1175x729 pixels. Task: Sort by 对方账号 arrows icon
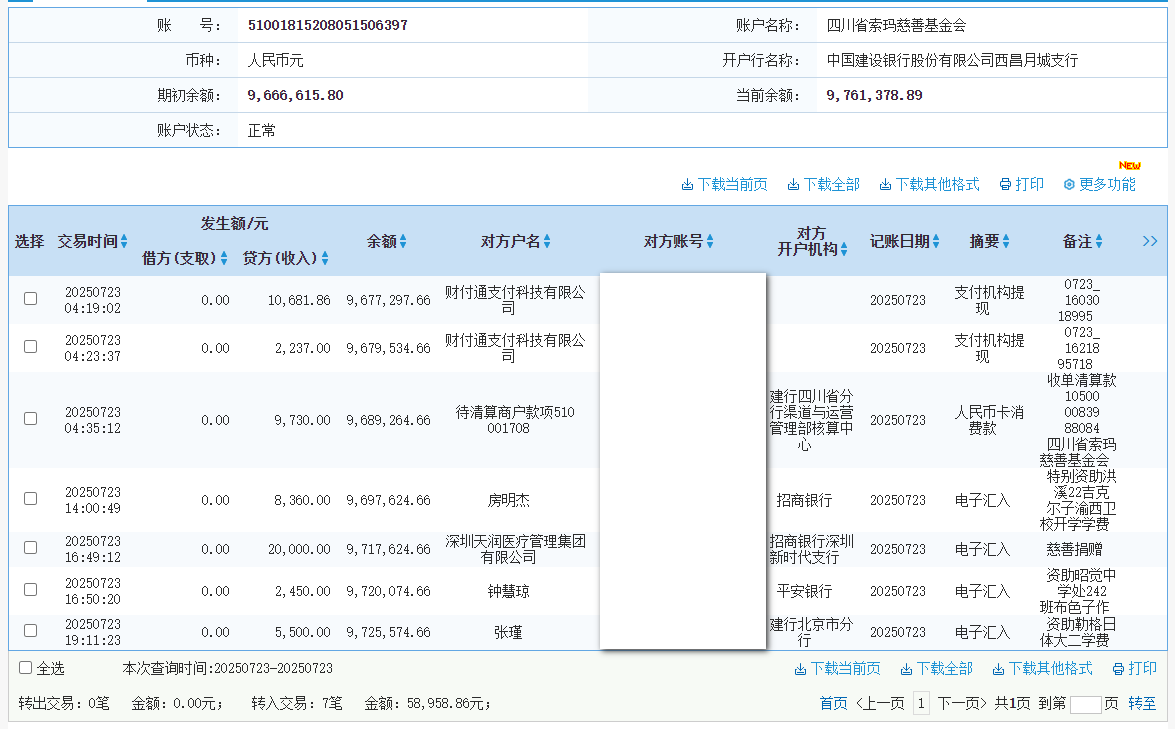pyautogui.click(x=710, y=241)
